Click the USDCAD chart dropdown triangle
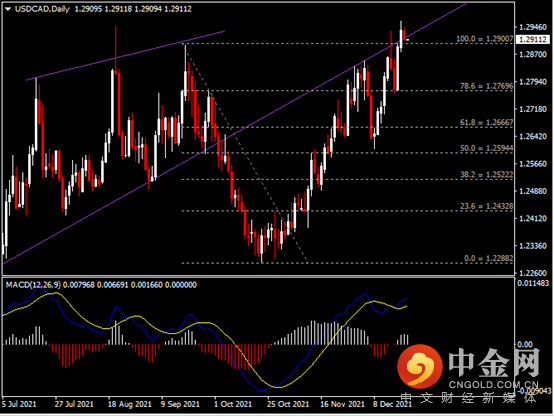Viewport: 554px width, 416px height. [x=8, y=9]
